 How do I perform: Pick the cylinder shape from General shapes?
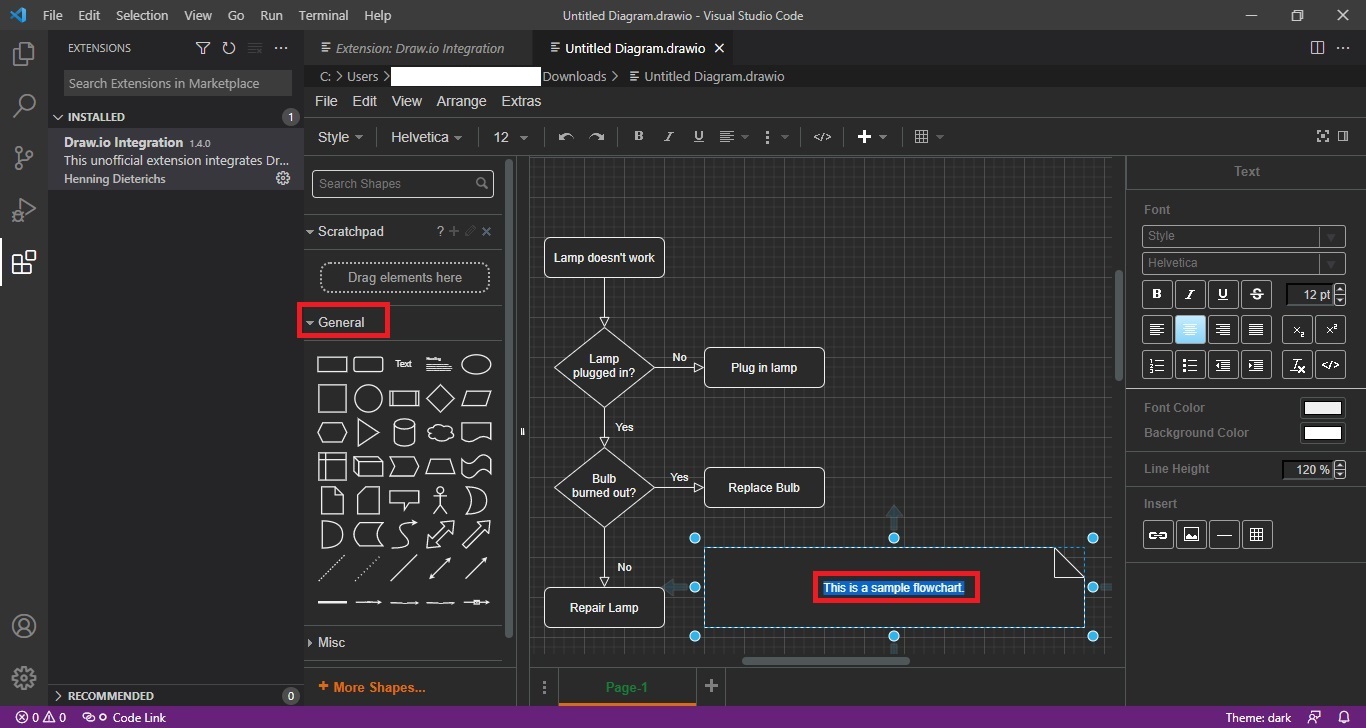click(404, 431)
